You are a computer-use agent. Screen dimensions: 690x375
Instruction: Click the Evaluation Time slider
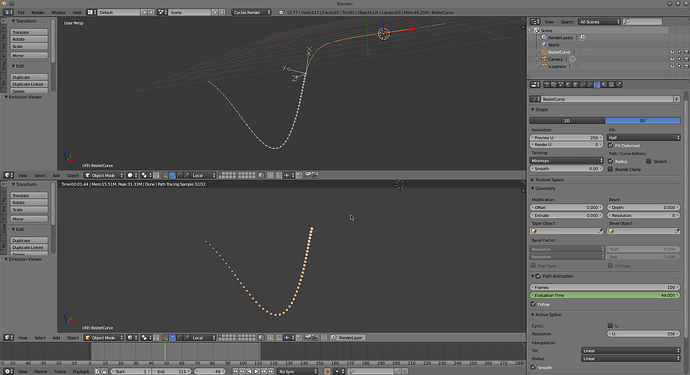[x=605, y=295]
